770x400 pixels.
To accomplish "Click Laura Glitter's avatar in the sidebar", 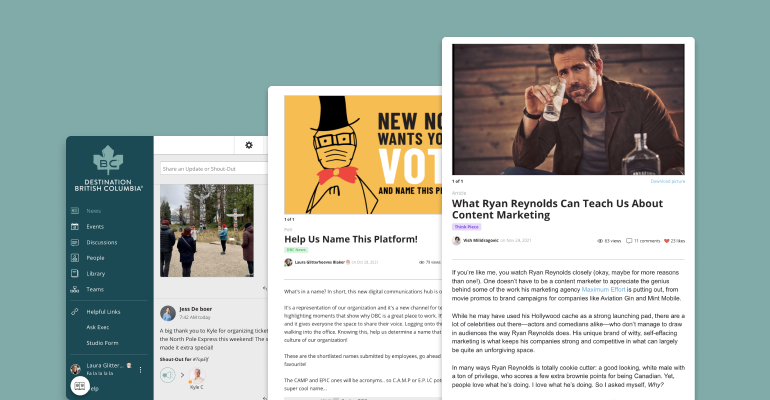I will 75,369.
